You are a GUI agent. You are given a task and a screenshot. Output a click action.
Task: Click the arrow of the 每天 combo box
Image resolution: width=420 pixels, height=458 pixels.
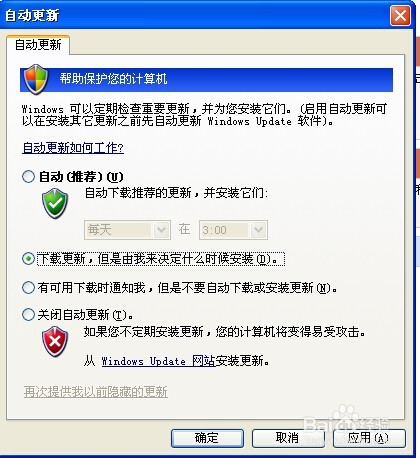pos(161,230)
